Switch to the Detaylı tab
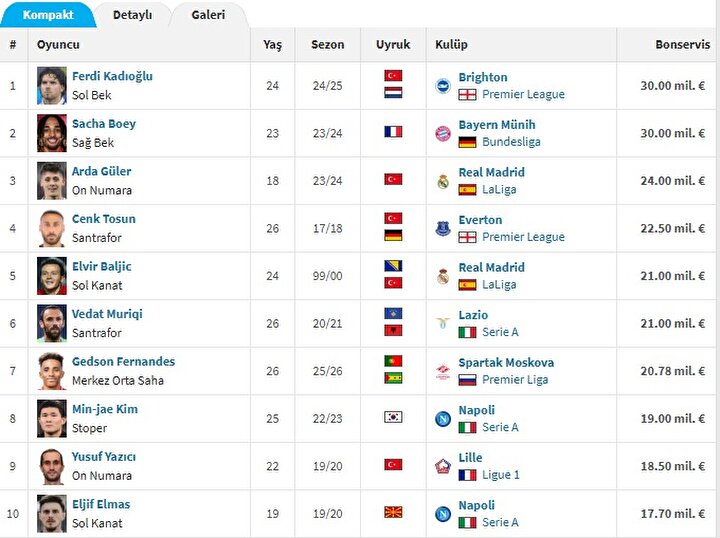Image resolution: width=720 pixels, height=538 pixels. [132, 15]
